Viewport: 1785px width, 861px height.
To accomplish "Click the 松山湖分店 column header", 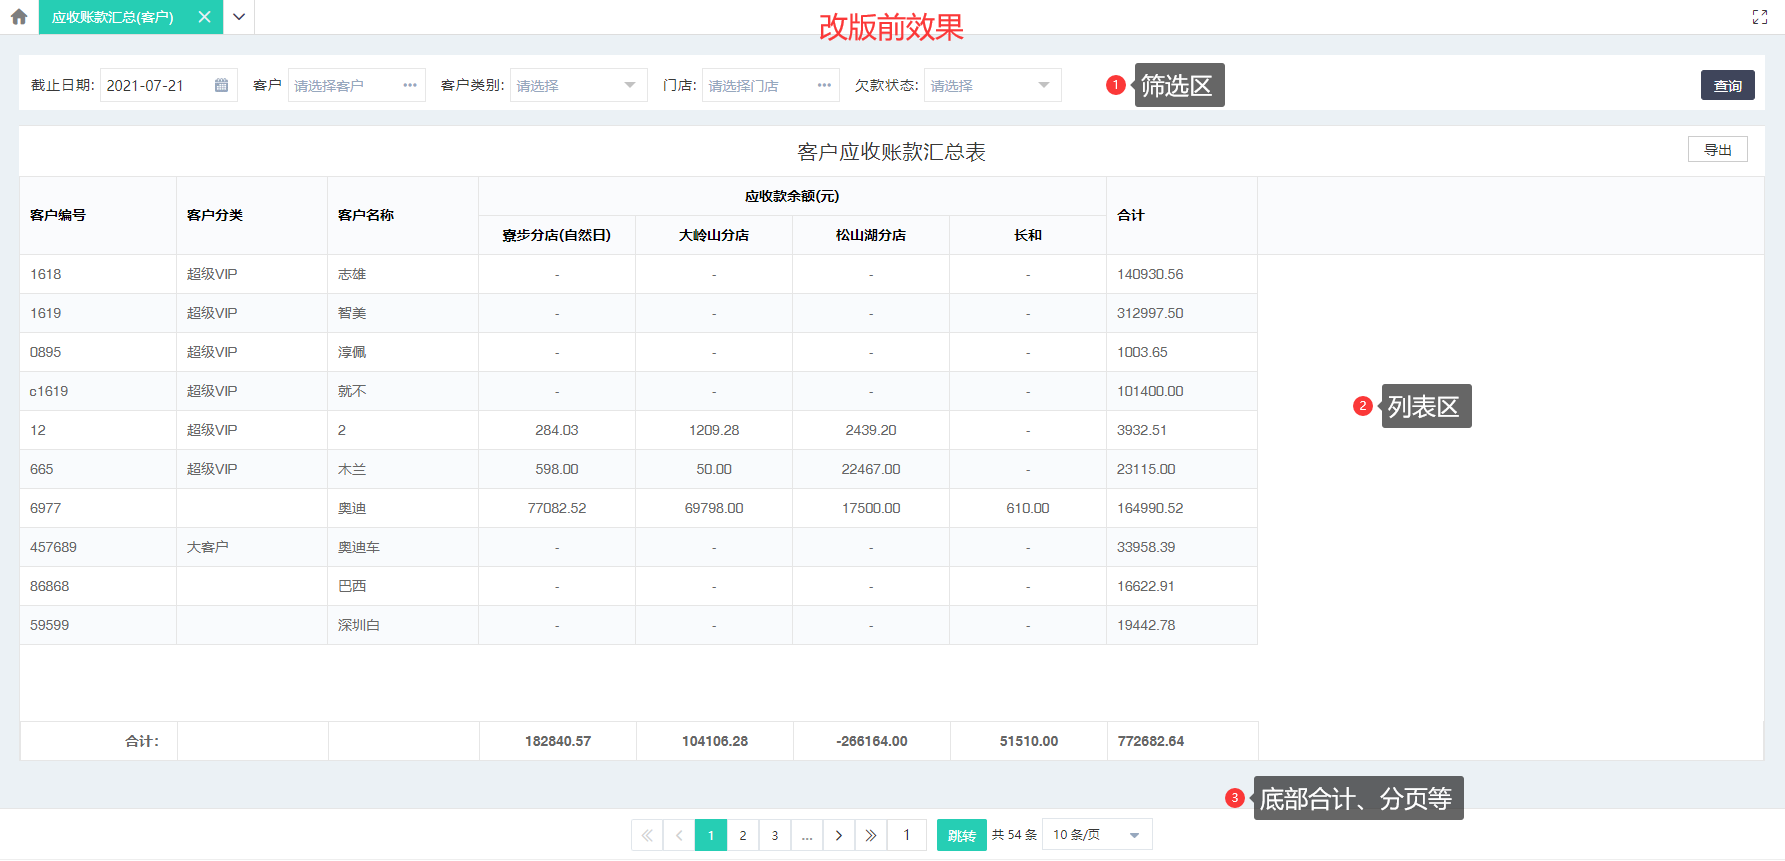I will pos(871,235).
